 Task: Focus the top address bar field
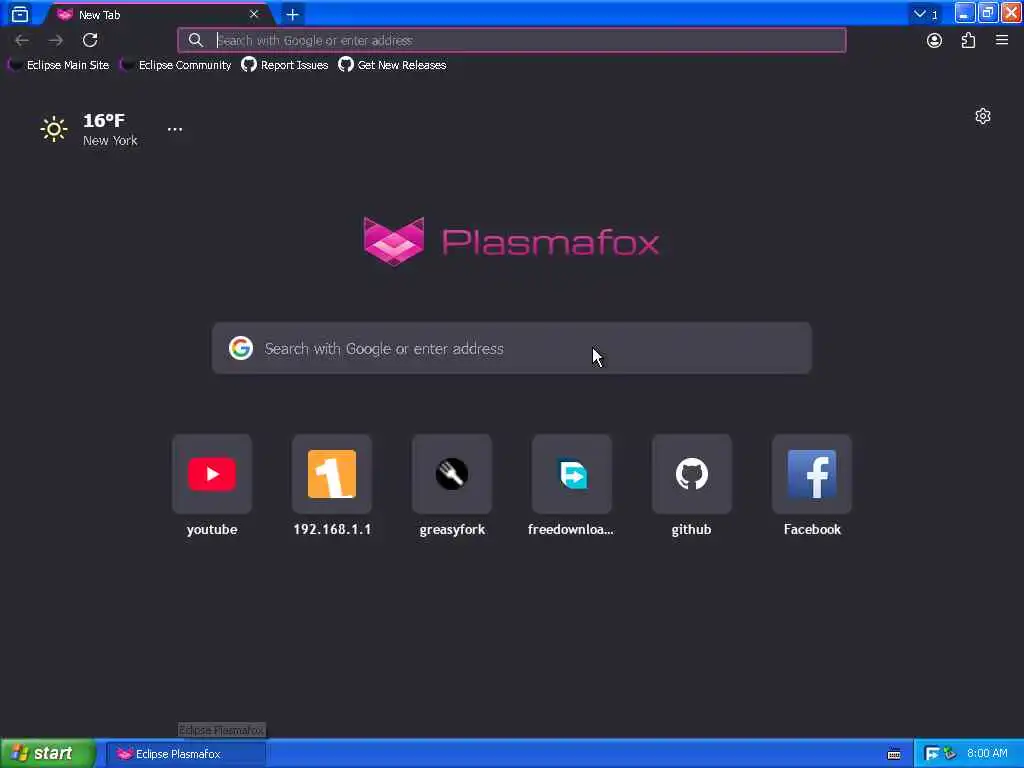click(511, 40)
